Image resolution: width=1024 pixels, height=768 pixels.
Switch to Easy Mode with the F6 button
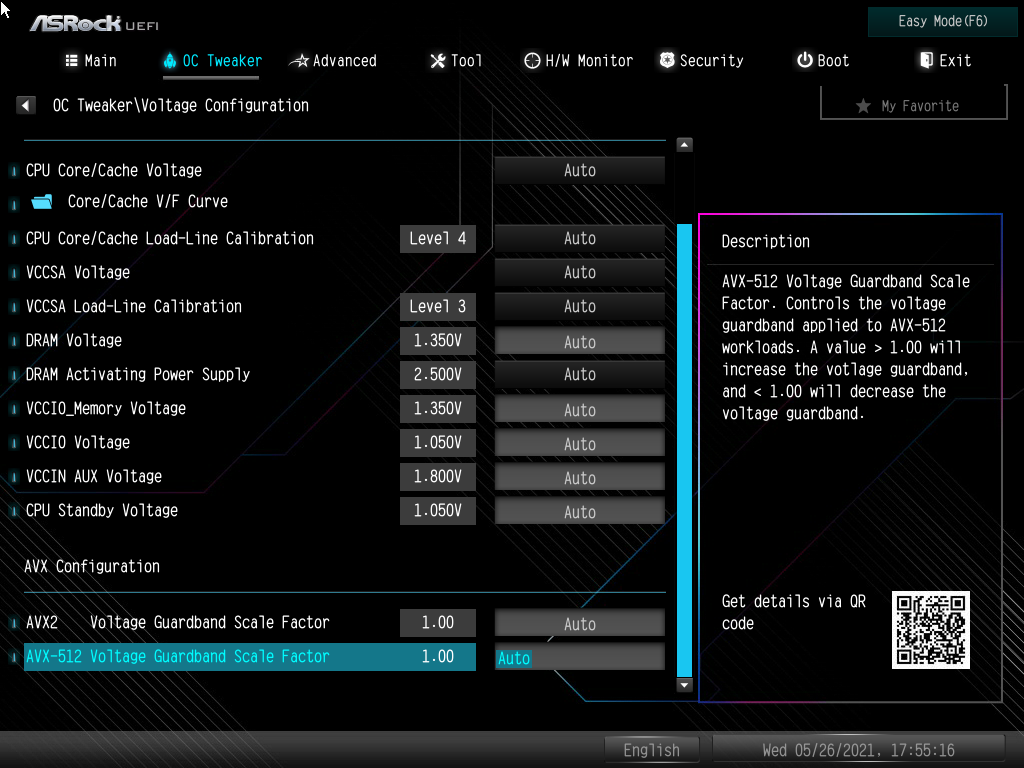(941, 21)
